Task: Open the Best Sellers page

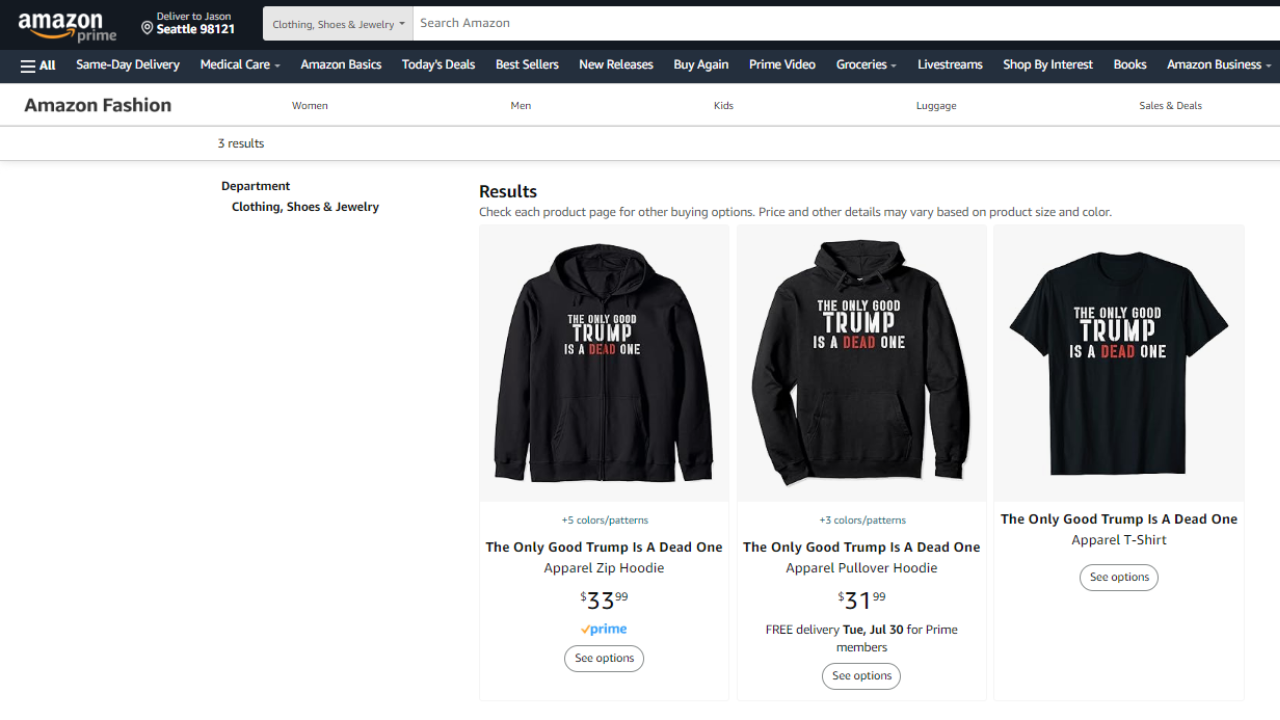Action: 527,65
